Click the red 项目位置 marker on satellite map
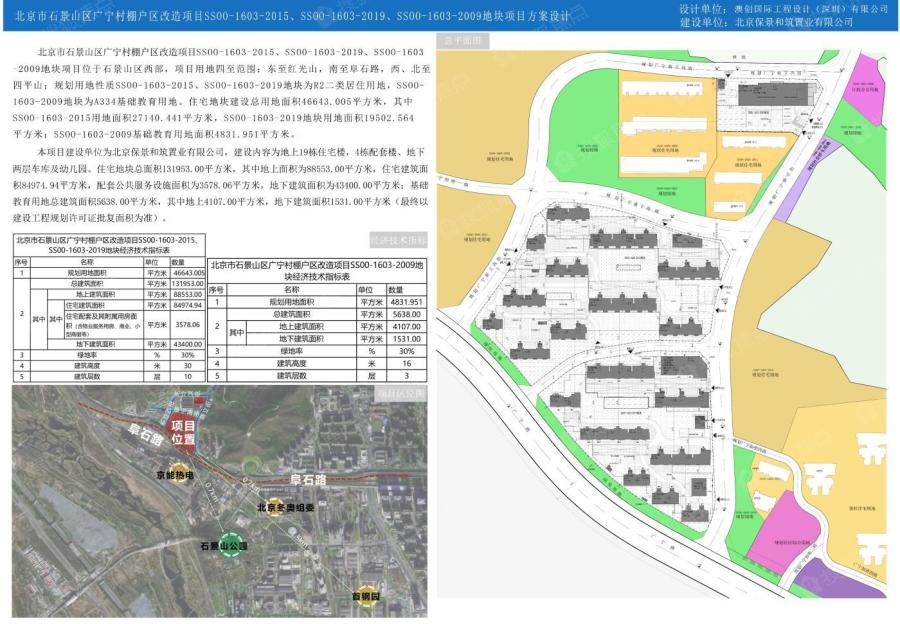 [183, 431]
